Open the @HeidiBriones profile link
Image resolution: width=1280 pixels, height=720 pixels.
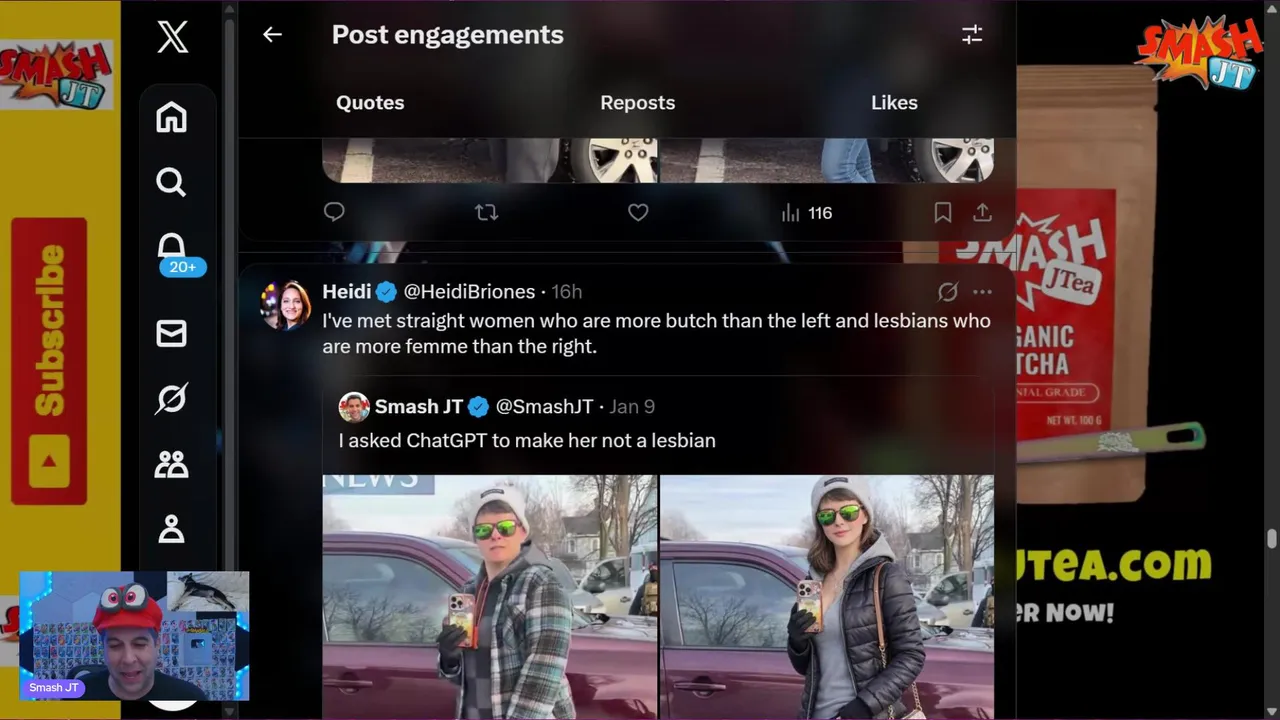pyautogui.click(x=469, y=292)
